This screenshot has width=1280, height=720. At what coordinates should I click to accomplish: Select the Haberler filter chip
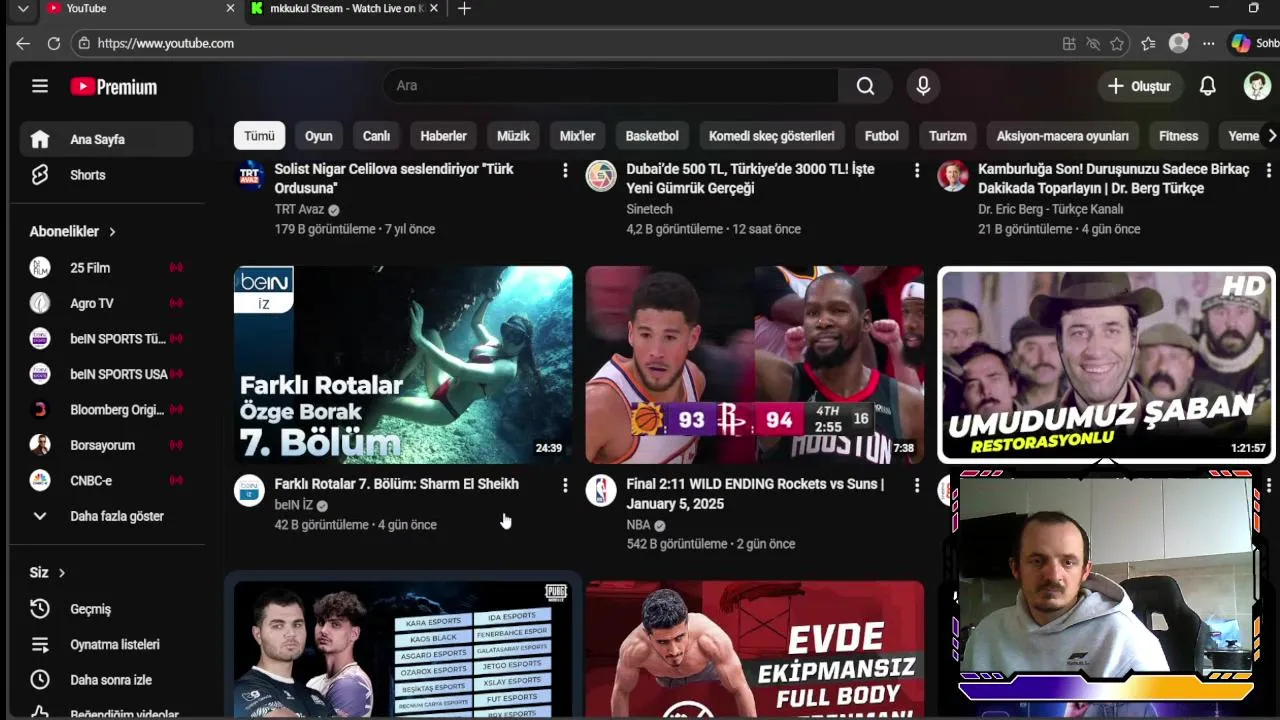[x=443, y=136]
